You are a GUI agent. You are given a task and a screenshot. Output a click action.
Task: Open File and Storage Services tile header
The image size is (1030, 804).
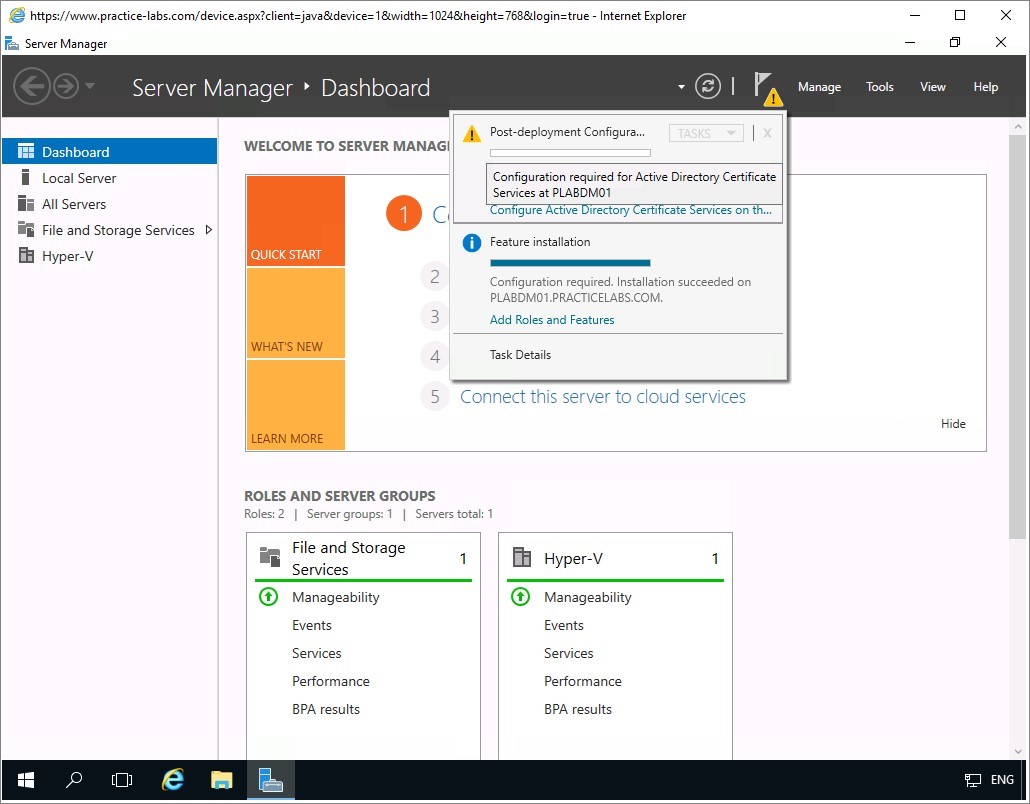tap(363, 558)
